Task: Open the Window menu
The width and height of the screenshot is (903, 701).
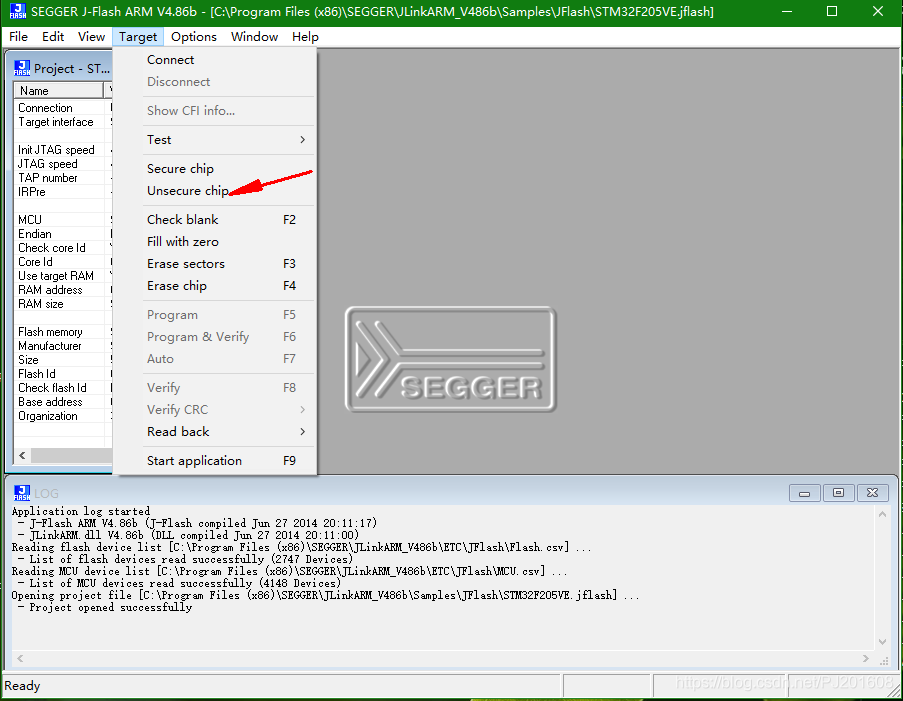Action: pyautogui.click(x=255, y=37)
